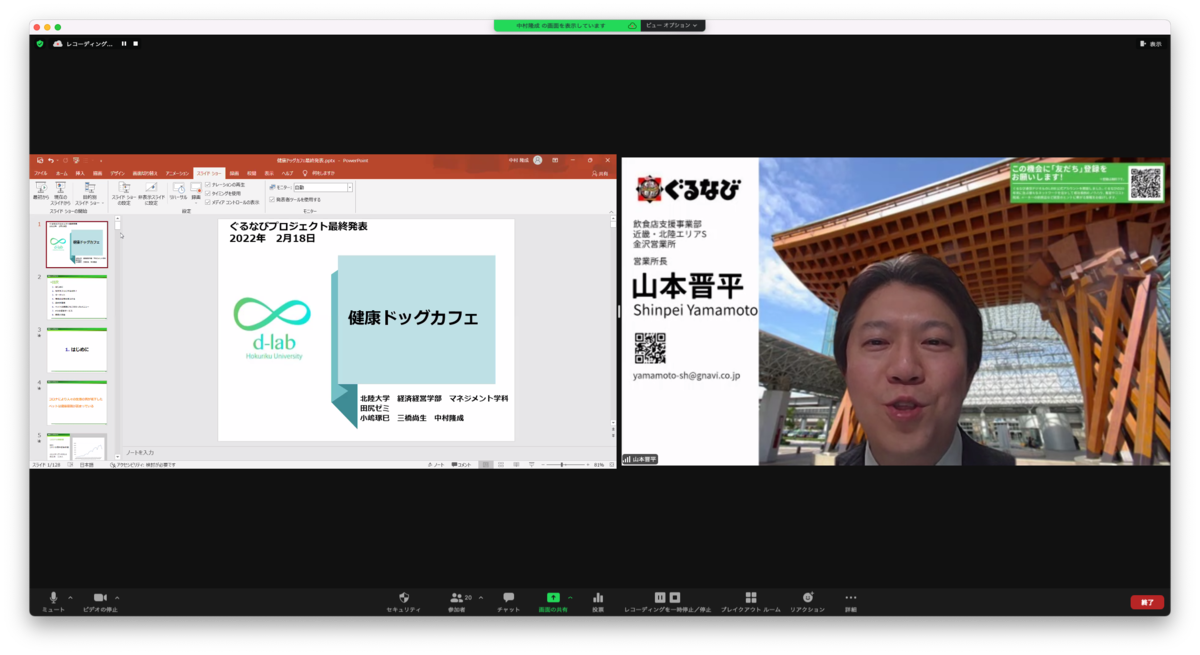Pause the recording from bottom toolbar
The image size is (1200, 655).
click(660, 597)
